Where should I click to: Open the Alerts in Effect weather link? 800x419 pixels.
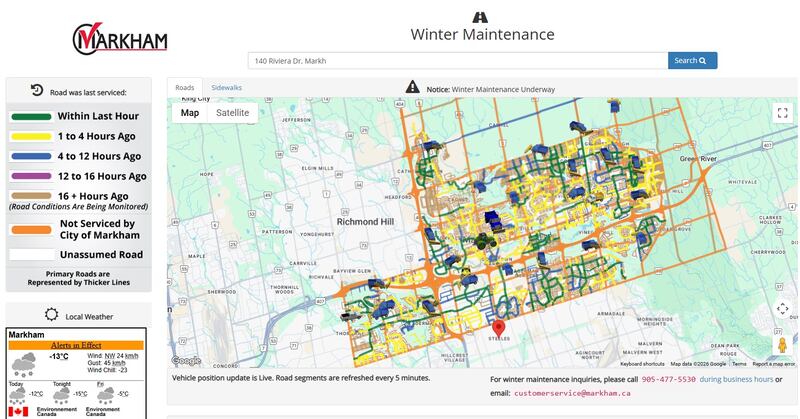click(x=79, y=343)
